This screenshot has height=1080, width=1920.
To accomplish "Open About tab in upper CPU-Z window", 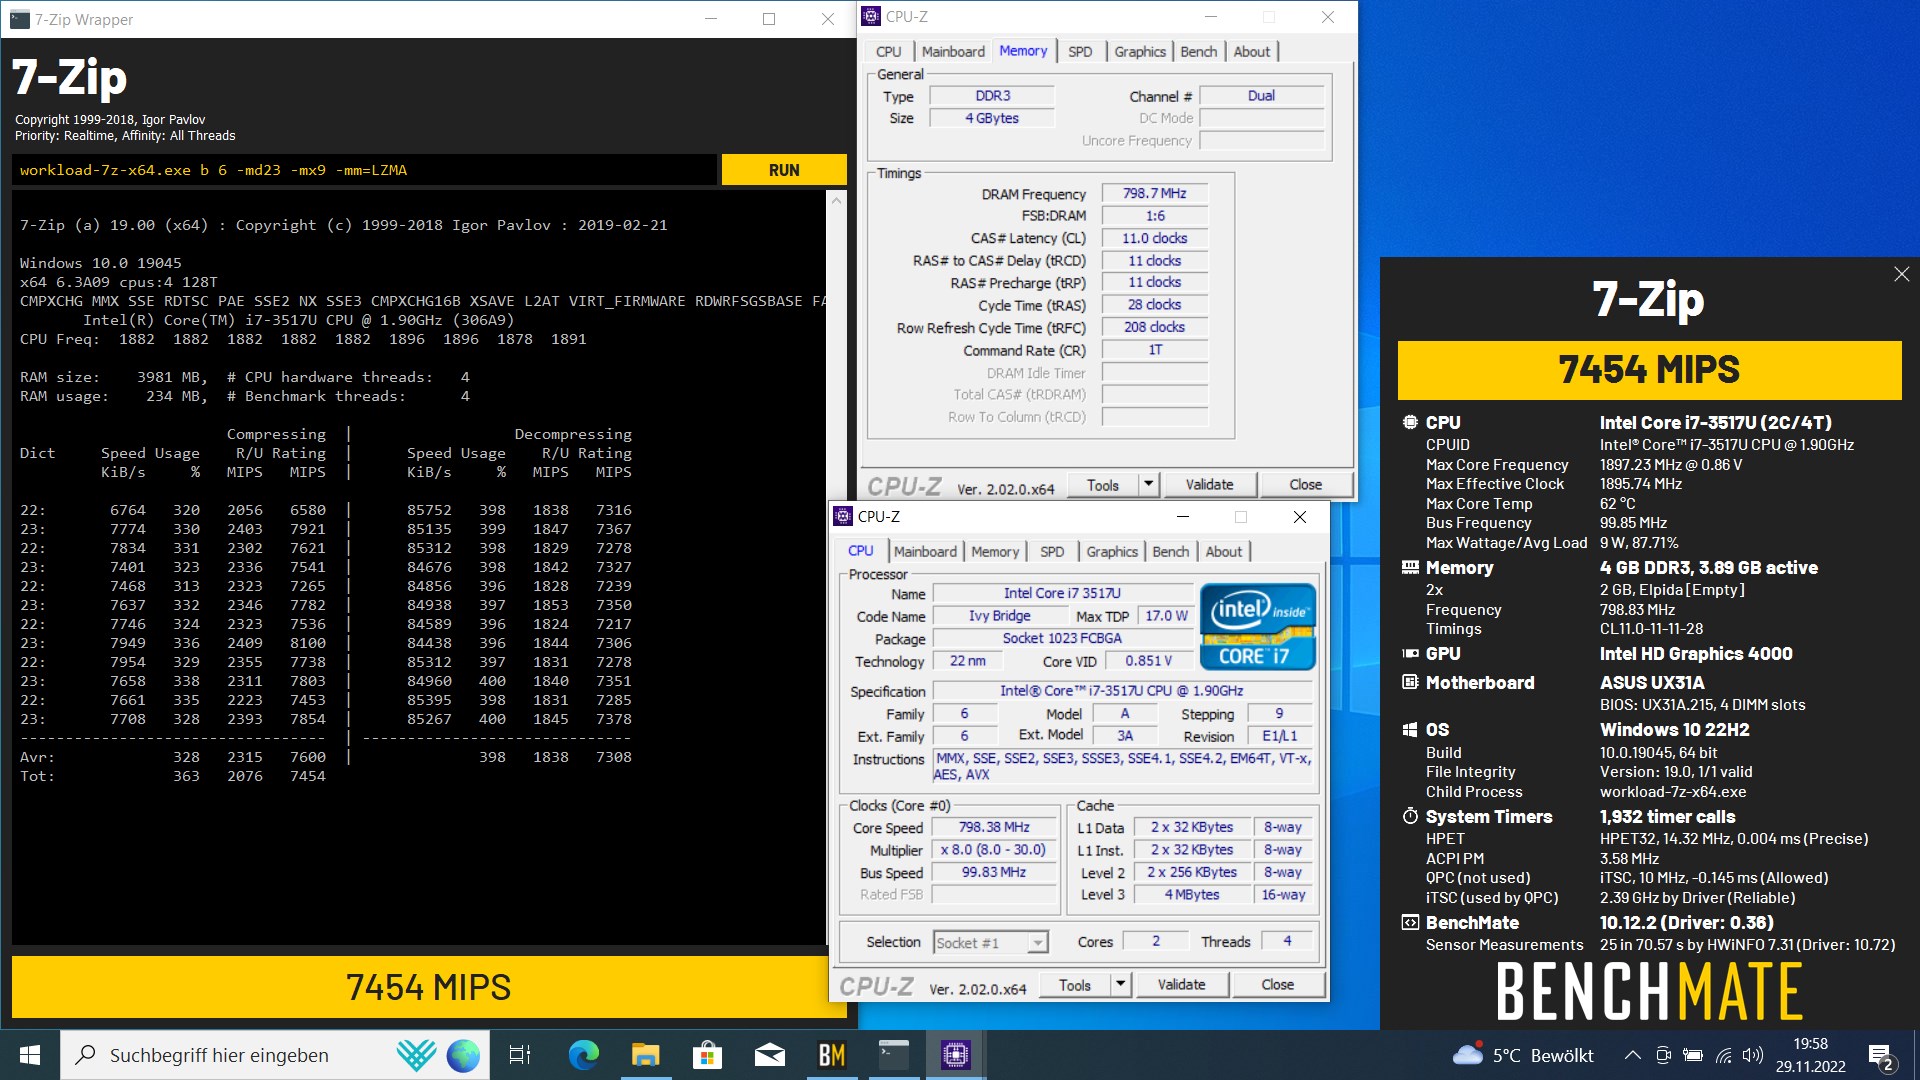I will 1252,52.
